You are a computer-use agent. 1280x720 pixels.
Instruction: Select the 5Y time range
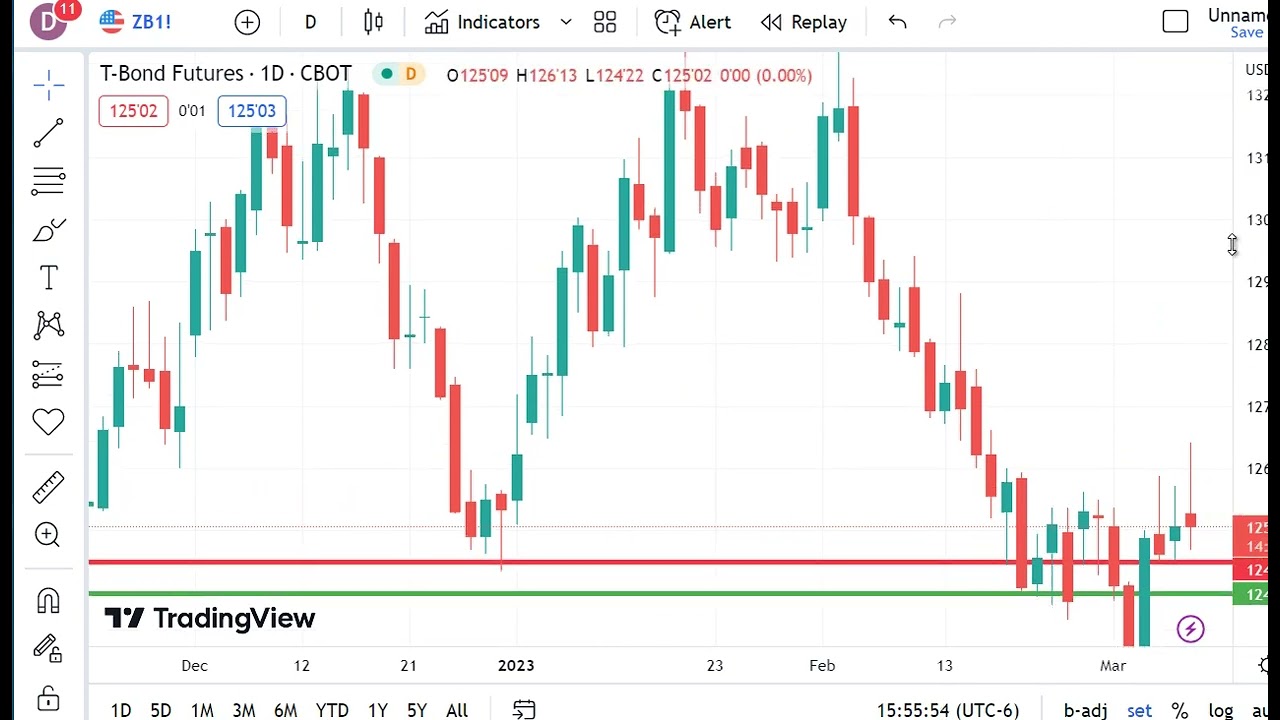416,710
